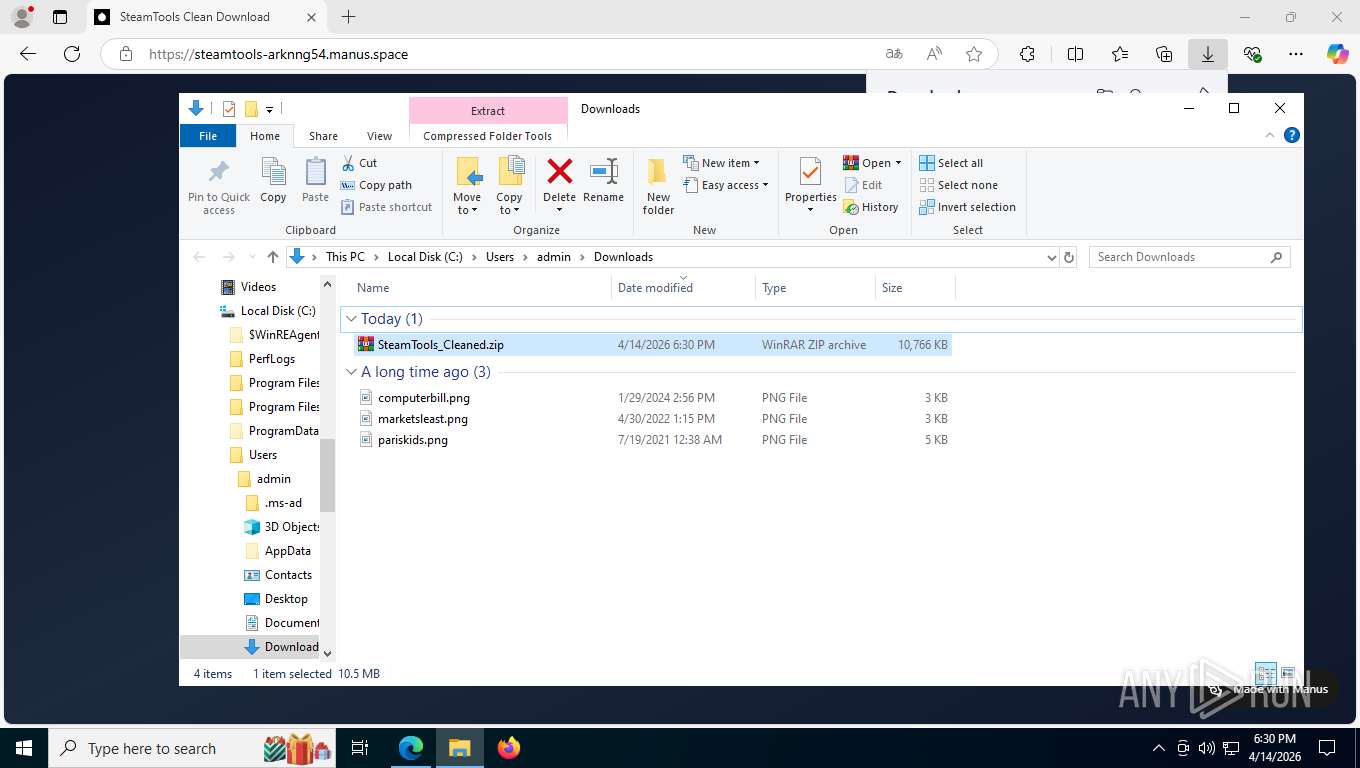Screen dimensions: 1360x768
Task: Click Users in address breadcrumb
Action: 499,257
